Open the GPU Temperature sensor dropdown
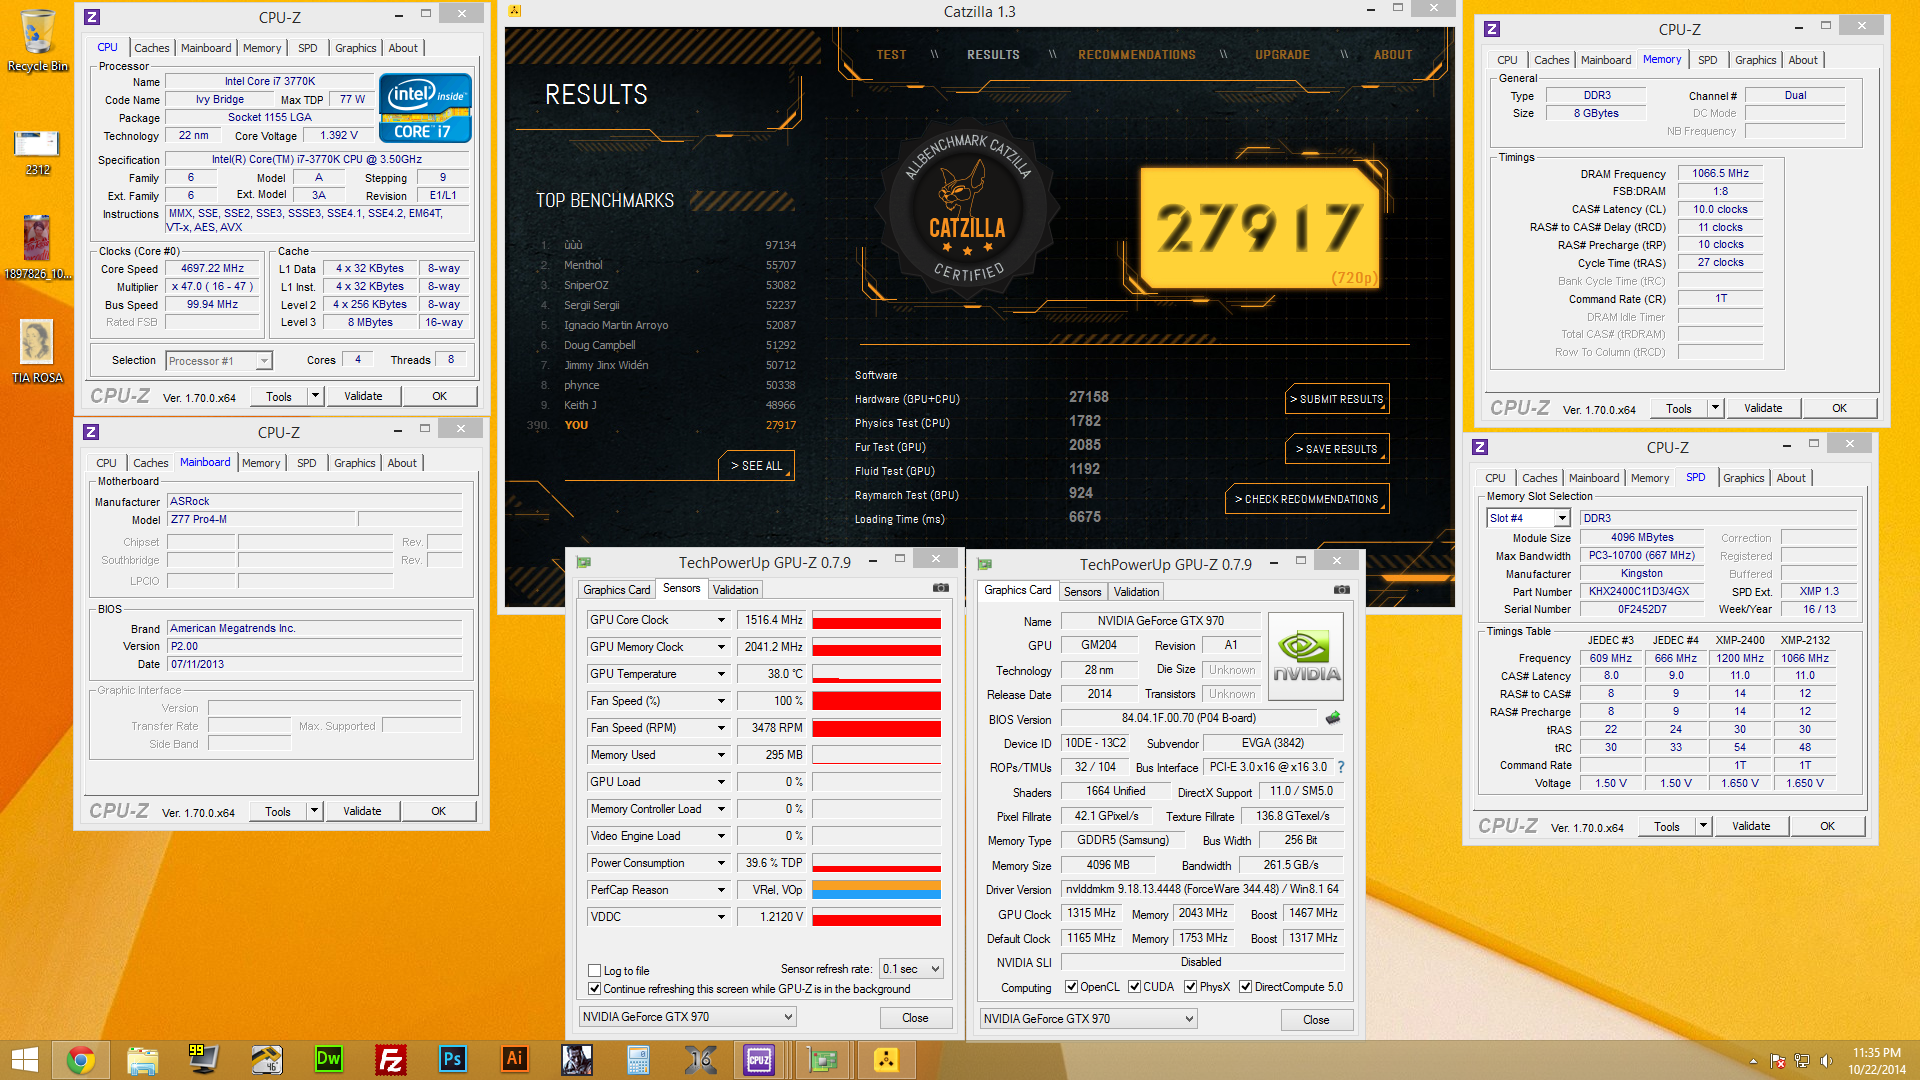Screen dimensions: 1920x1080 (720, 674)
